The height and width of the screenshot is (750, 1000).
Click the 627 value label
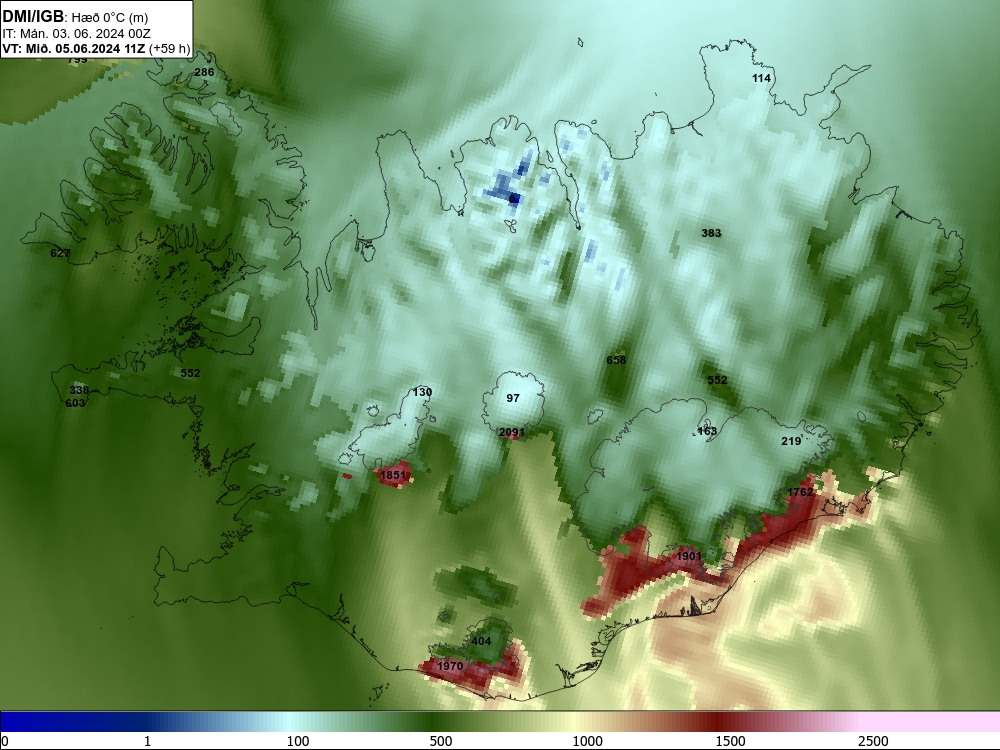tap(60, 253)
